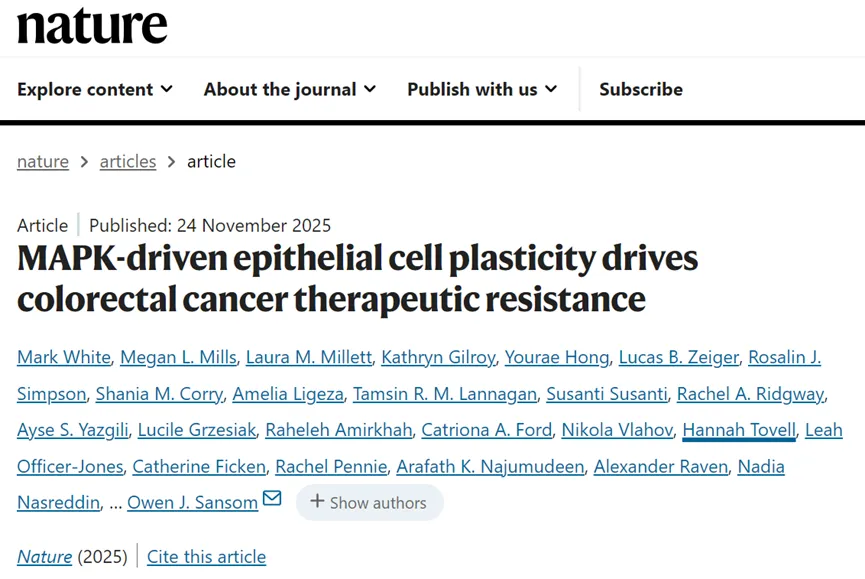Click the Nature logo
This screenshot has height=579, width=865.
(92, 27)
